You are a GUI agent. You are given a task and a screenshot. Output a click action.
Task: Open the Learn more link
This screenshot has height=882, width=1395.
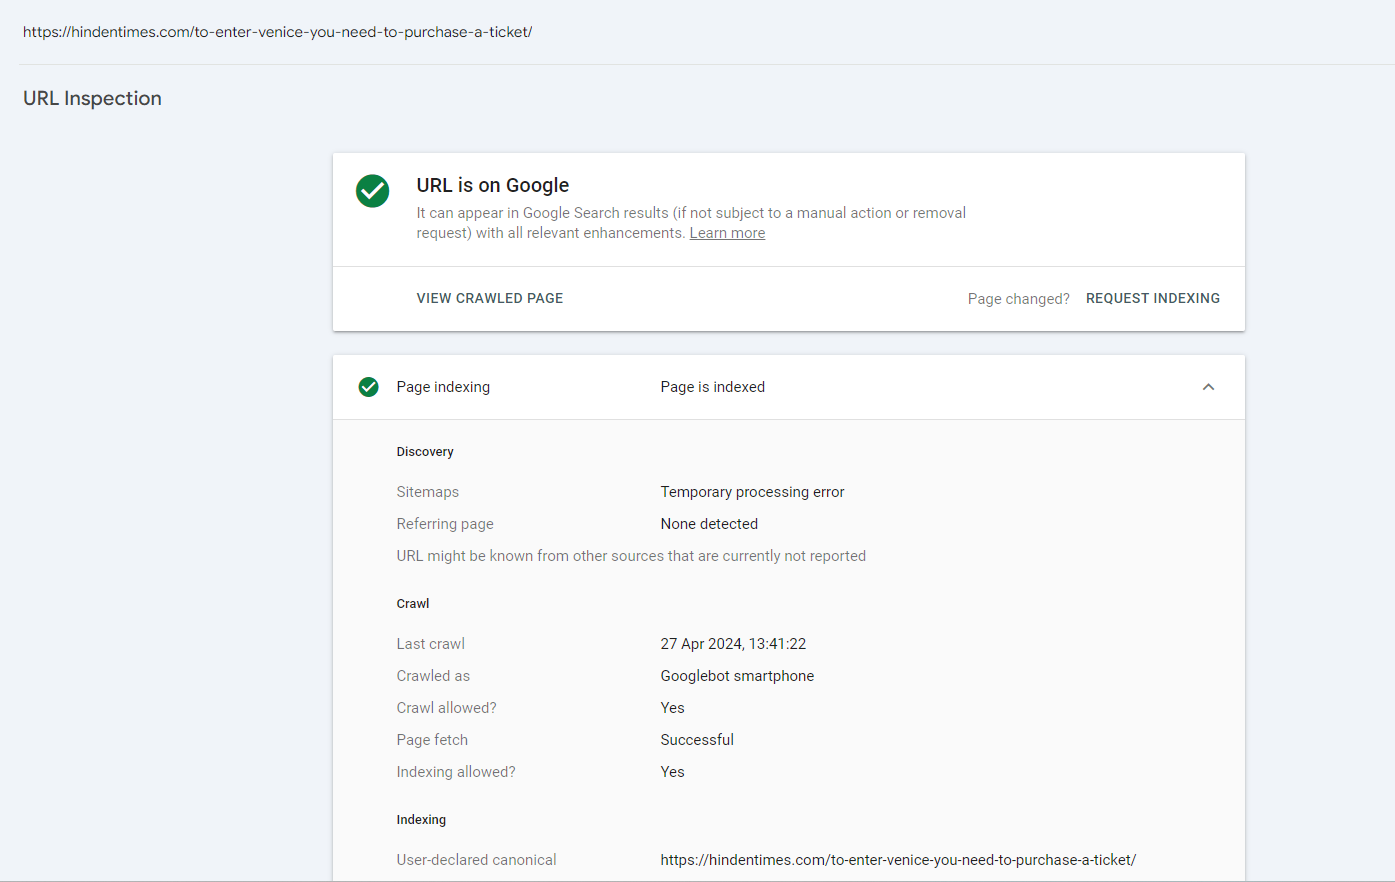(x=727, y=233)
